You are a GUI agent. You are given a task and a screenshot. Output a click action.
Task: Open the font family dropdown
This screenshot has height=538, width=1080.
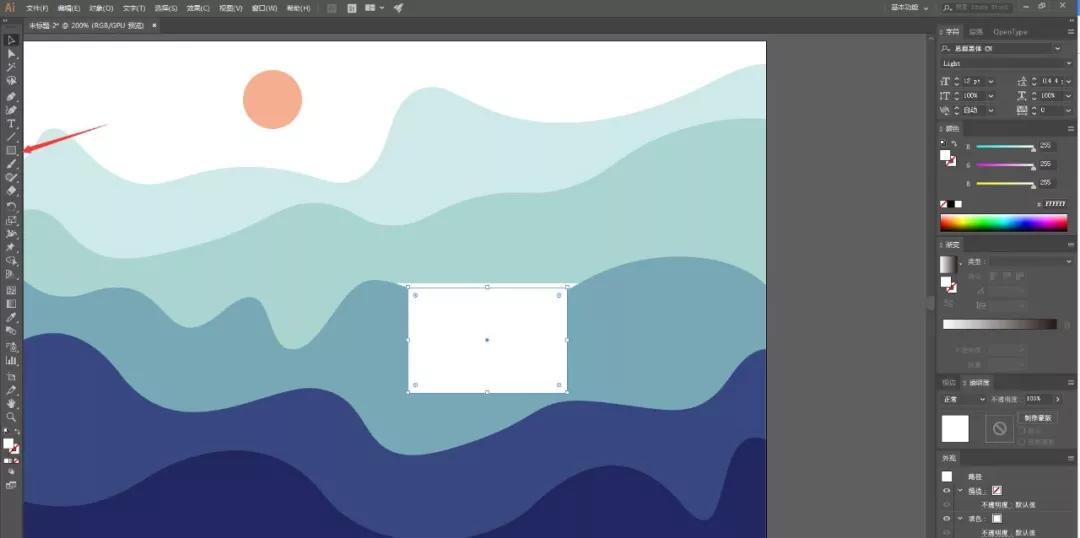click(1057, 48)
